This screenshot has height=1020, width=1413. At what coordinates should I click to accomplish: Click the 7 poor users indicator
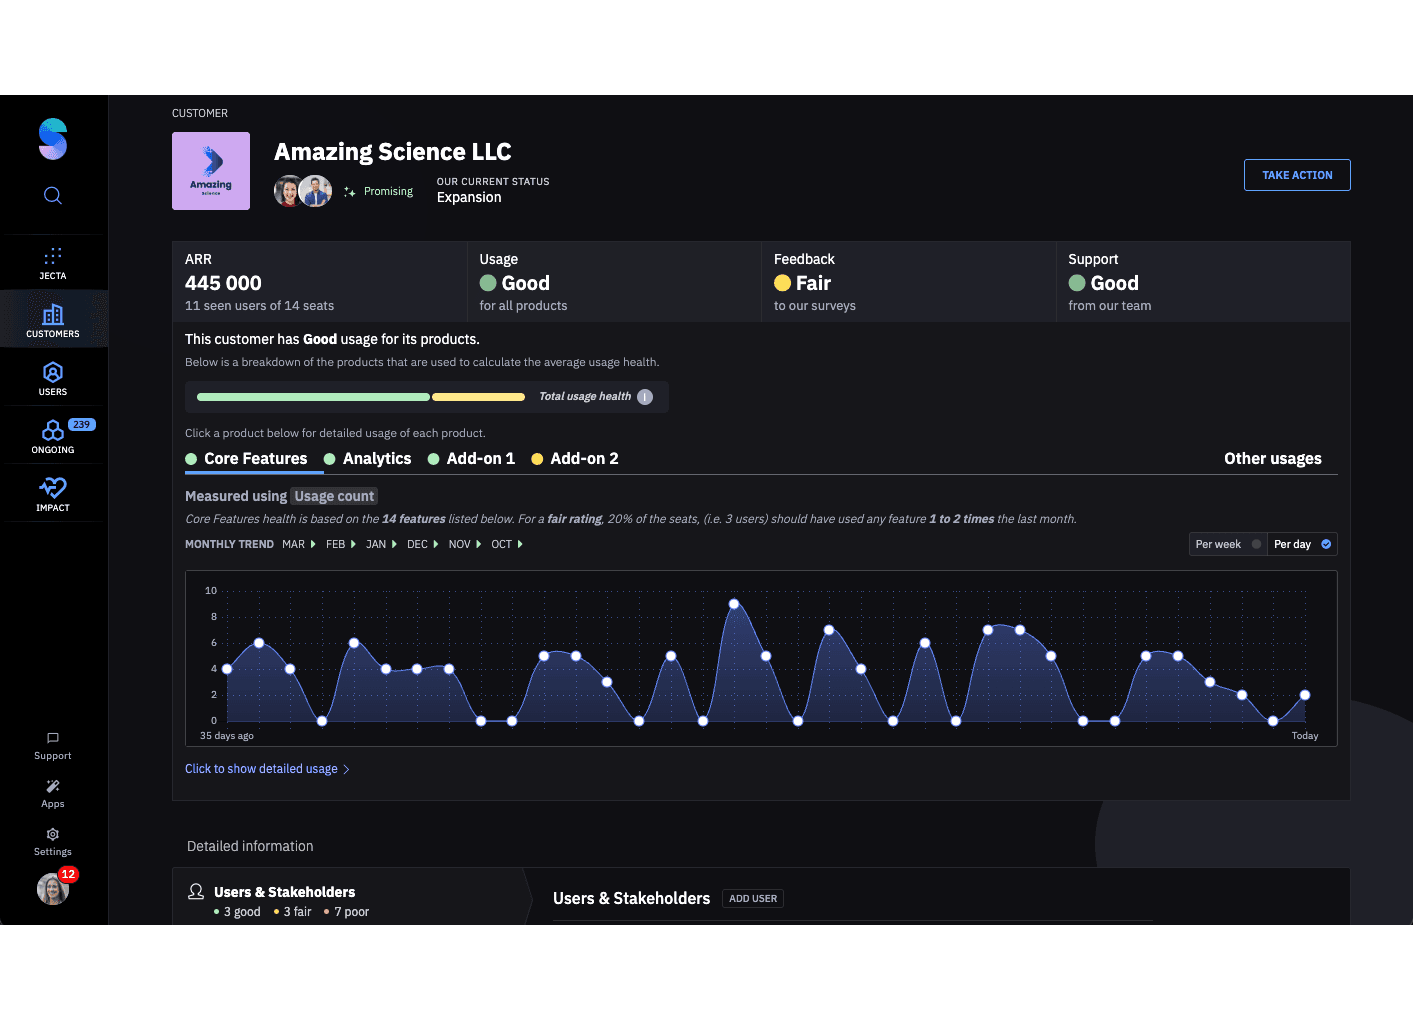[346, 912]
